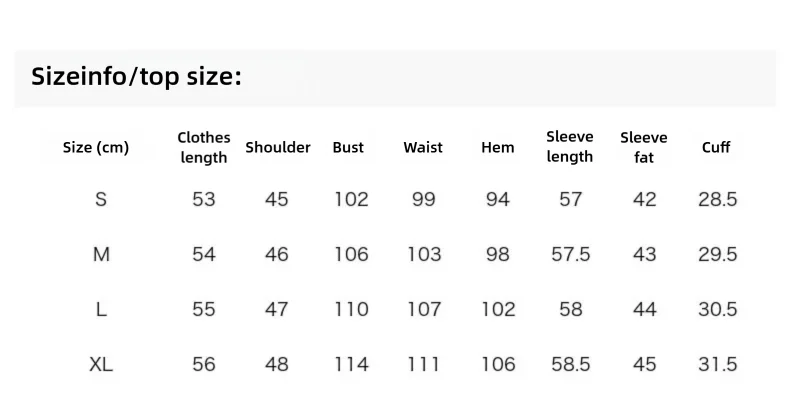
Task: Click the bust value 102 for S
Action: 351,199
